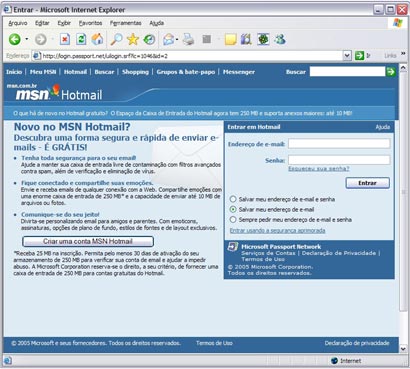
Task: Click the scrollbar up arrow
Action: coord(403,68)
